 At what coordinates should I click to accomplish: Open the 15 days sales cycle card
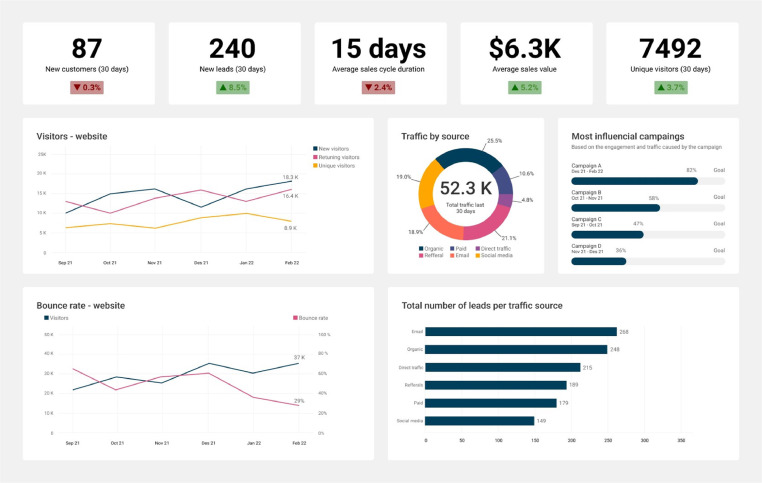click(x=380, y=63)
